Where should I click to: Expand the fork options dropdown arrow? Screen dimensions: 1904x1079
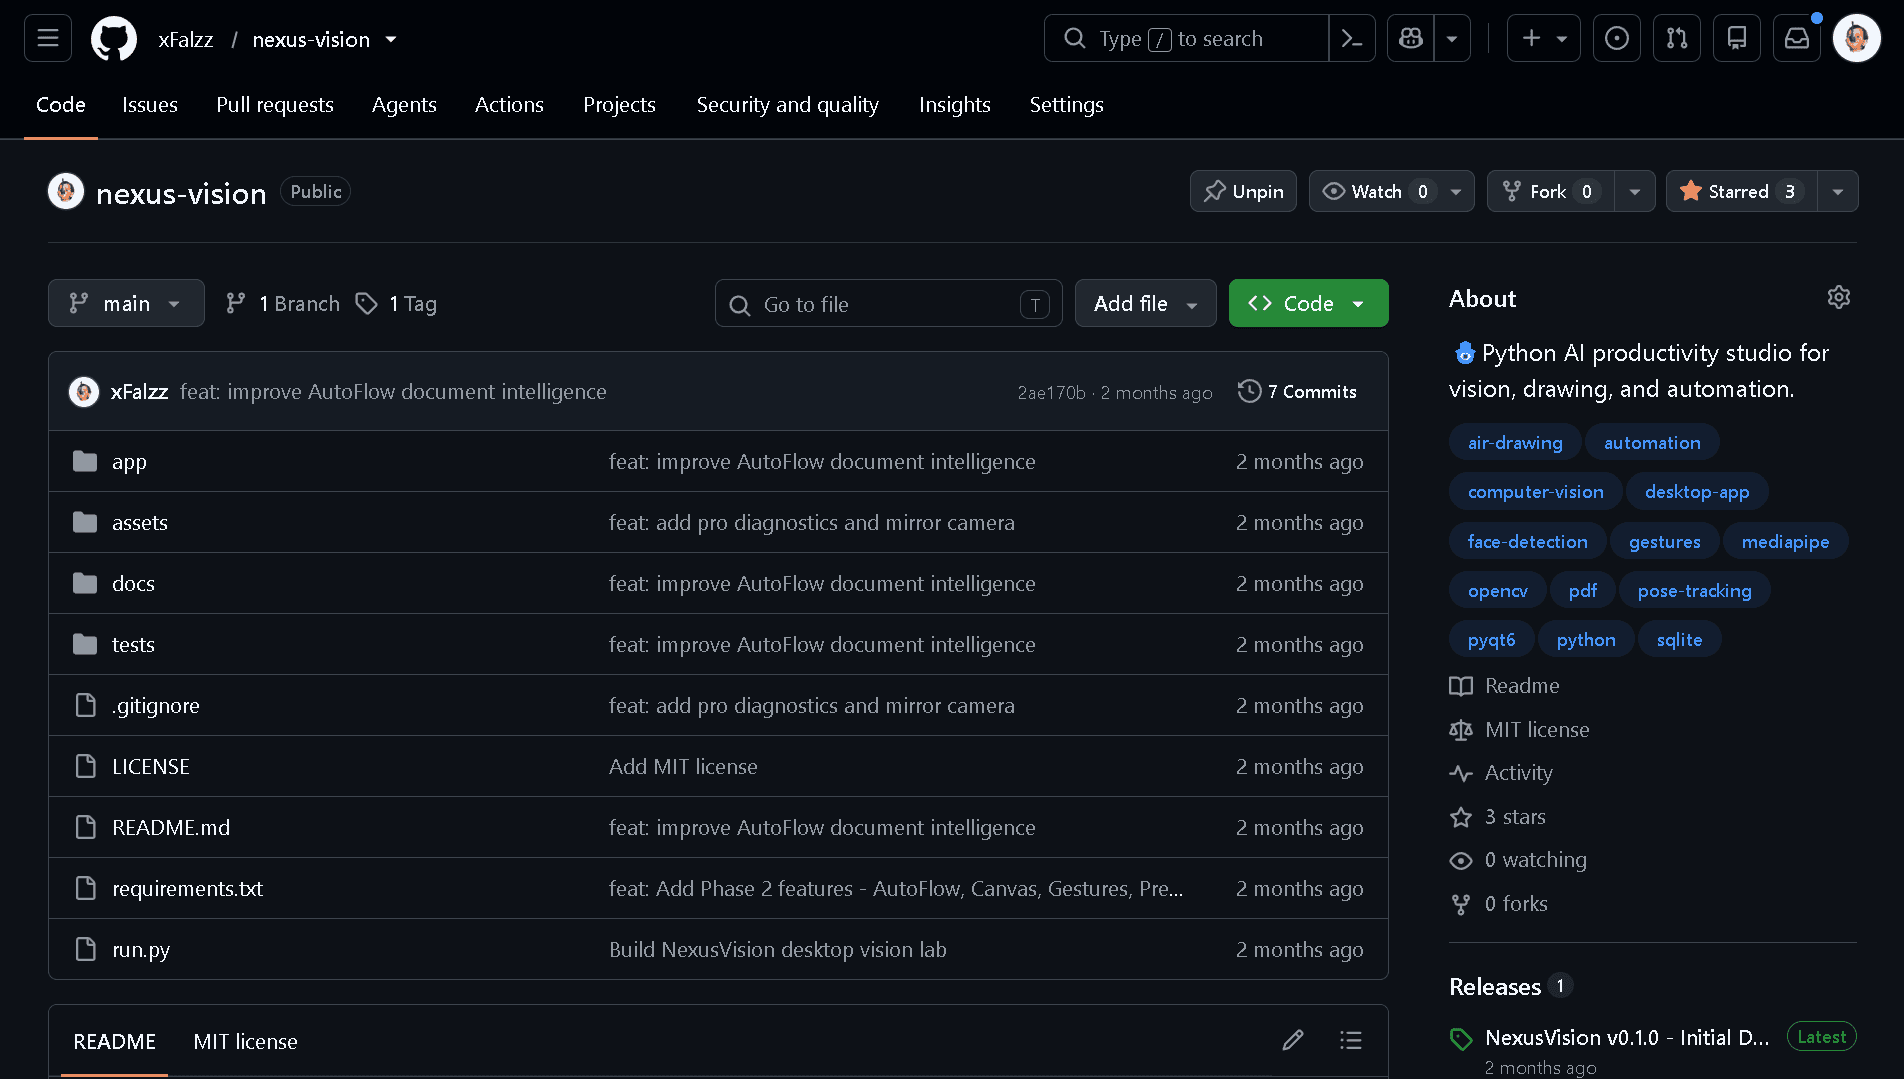click(1635, 191)
